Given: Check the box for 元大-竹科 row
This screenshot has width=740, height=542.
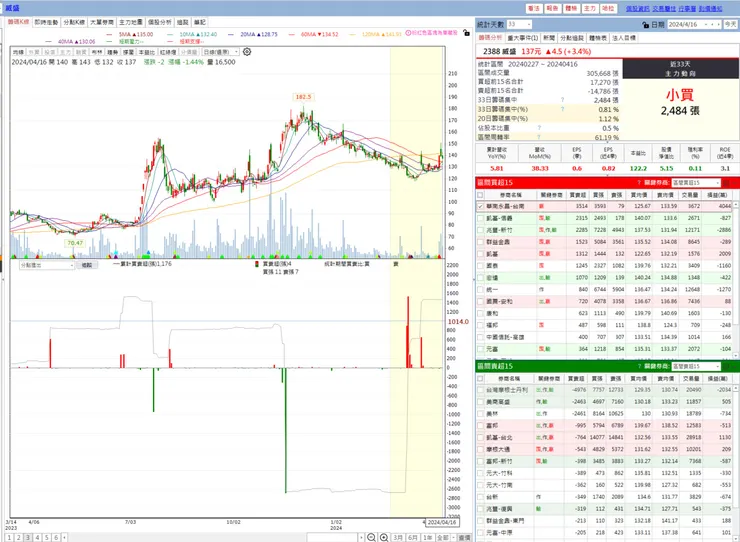Looking at the screenshot, I should point(480,473).
